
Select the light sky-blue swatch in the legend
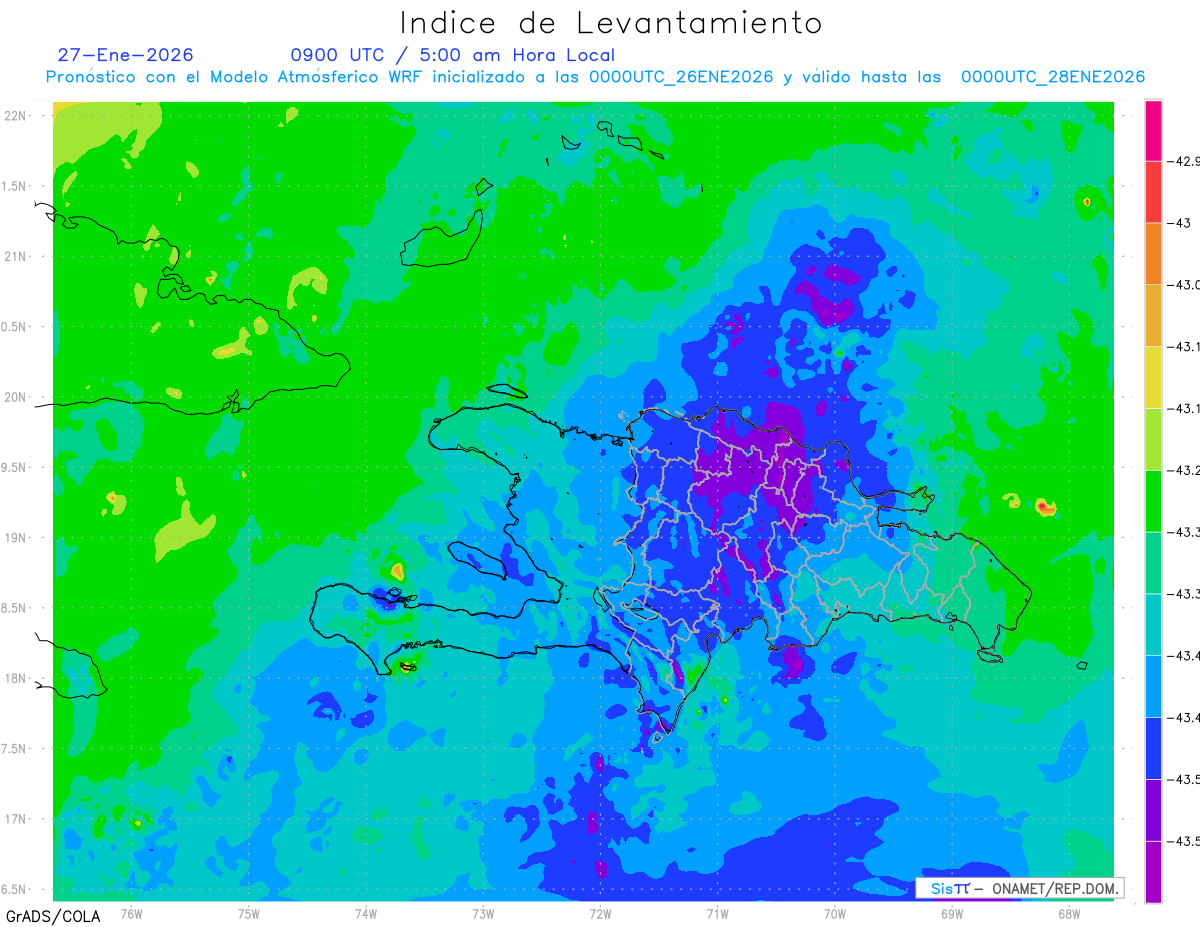1153,686
